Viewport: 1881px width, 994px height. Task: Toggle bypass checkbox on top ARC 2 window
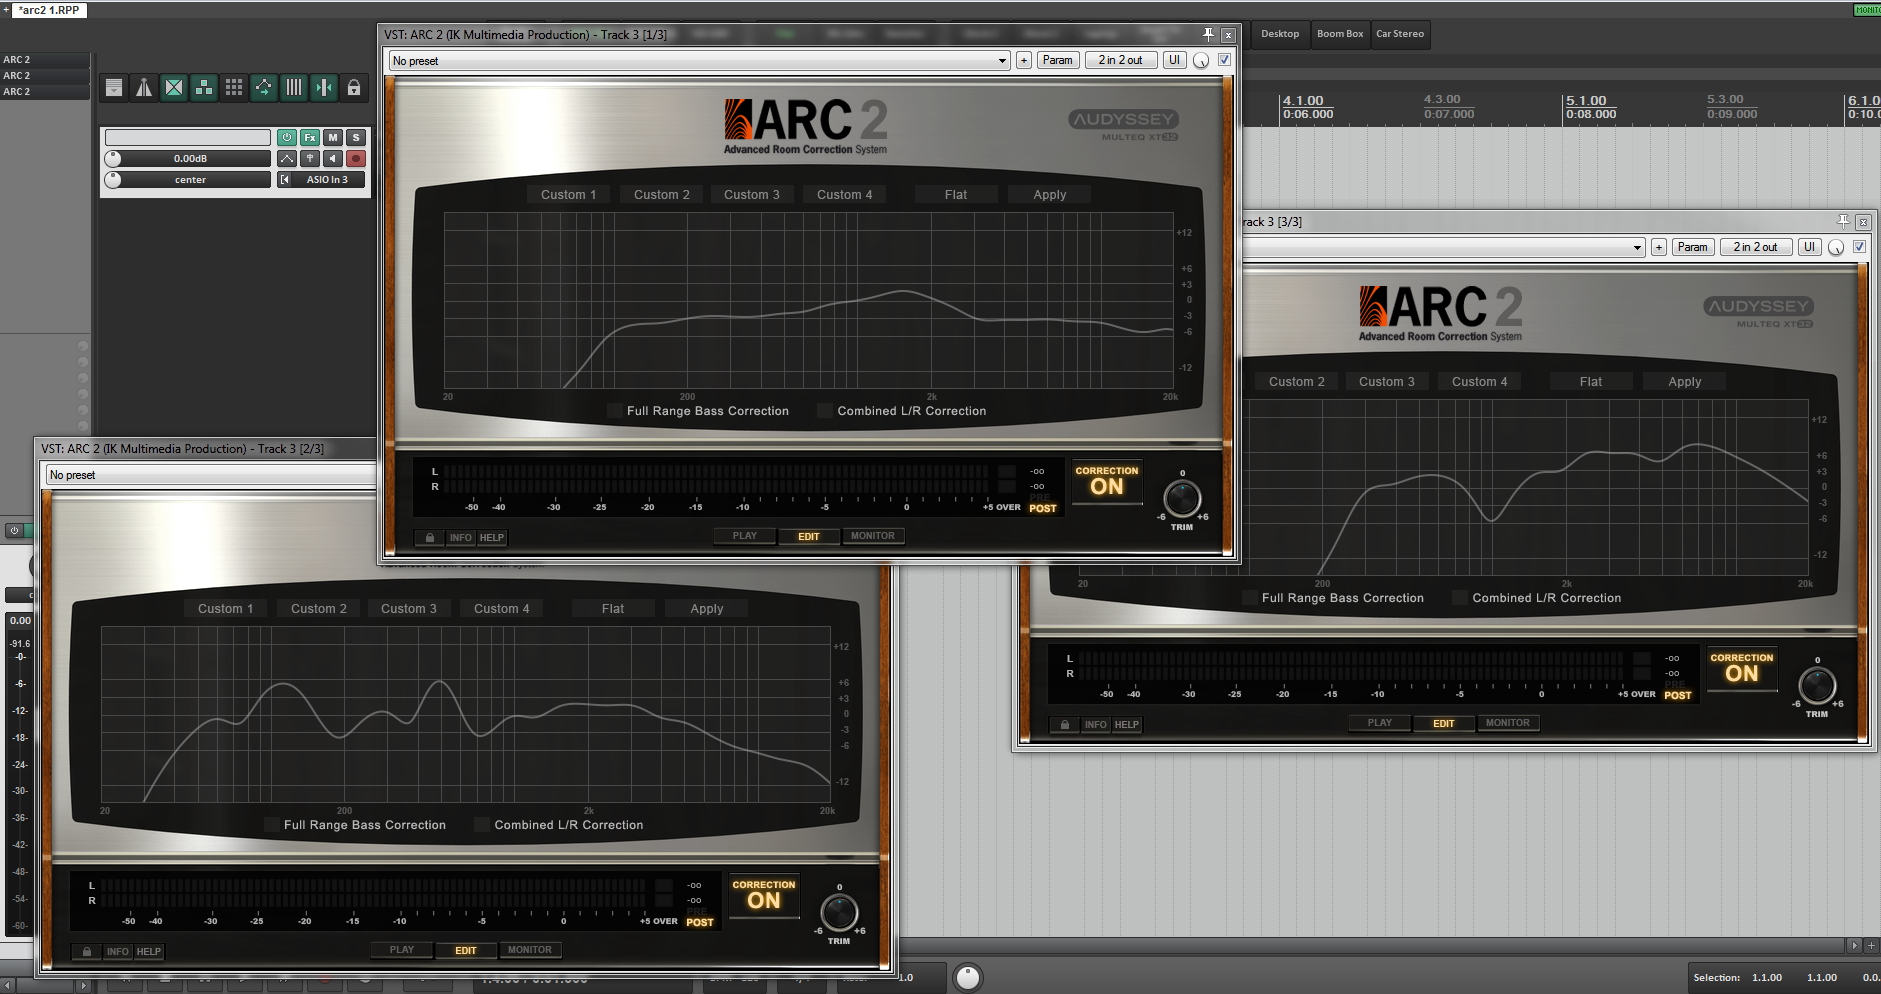click(1224, 60)
